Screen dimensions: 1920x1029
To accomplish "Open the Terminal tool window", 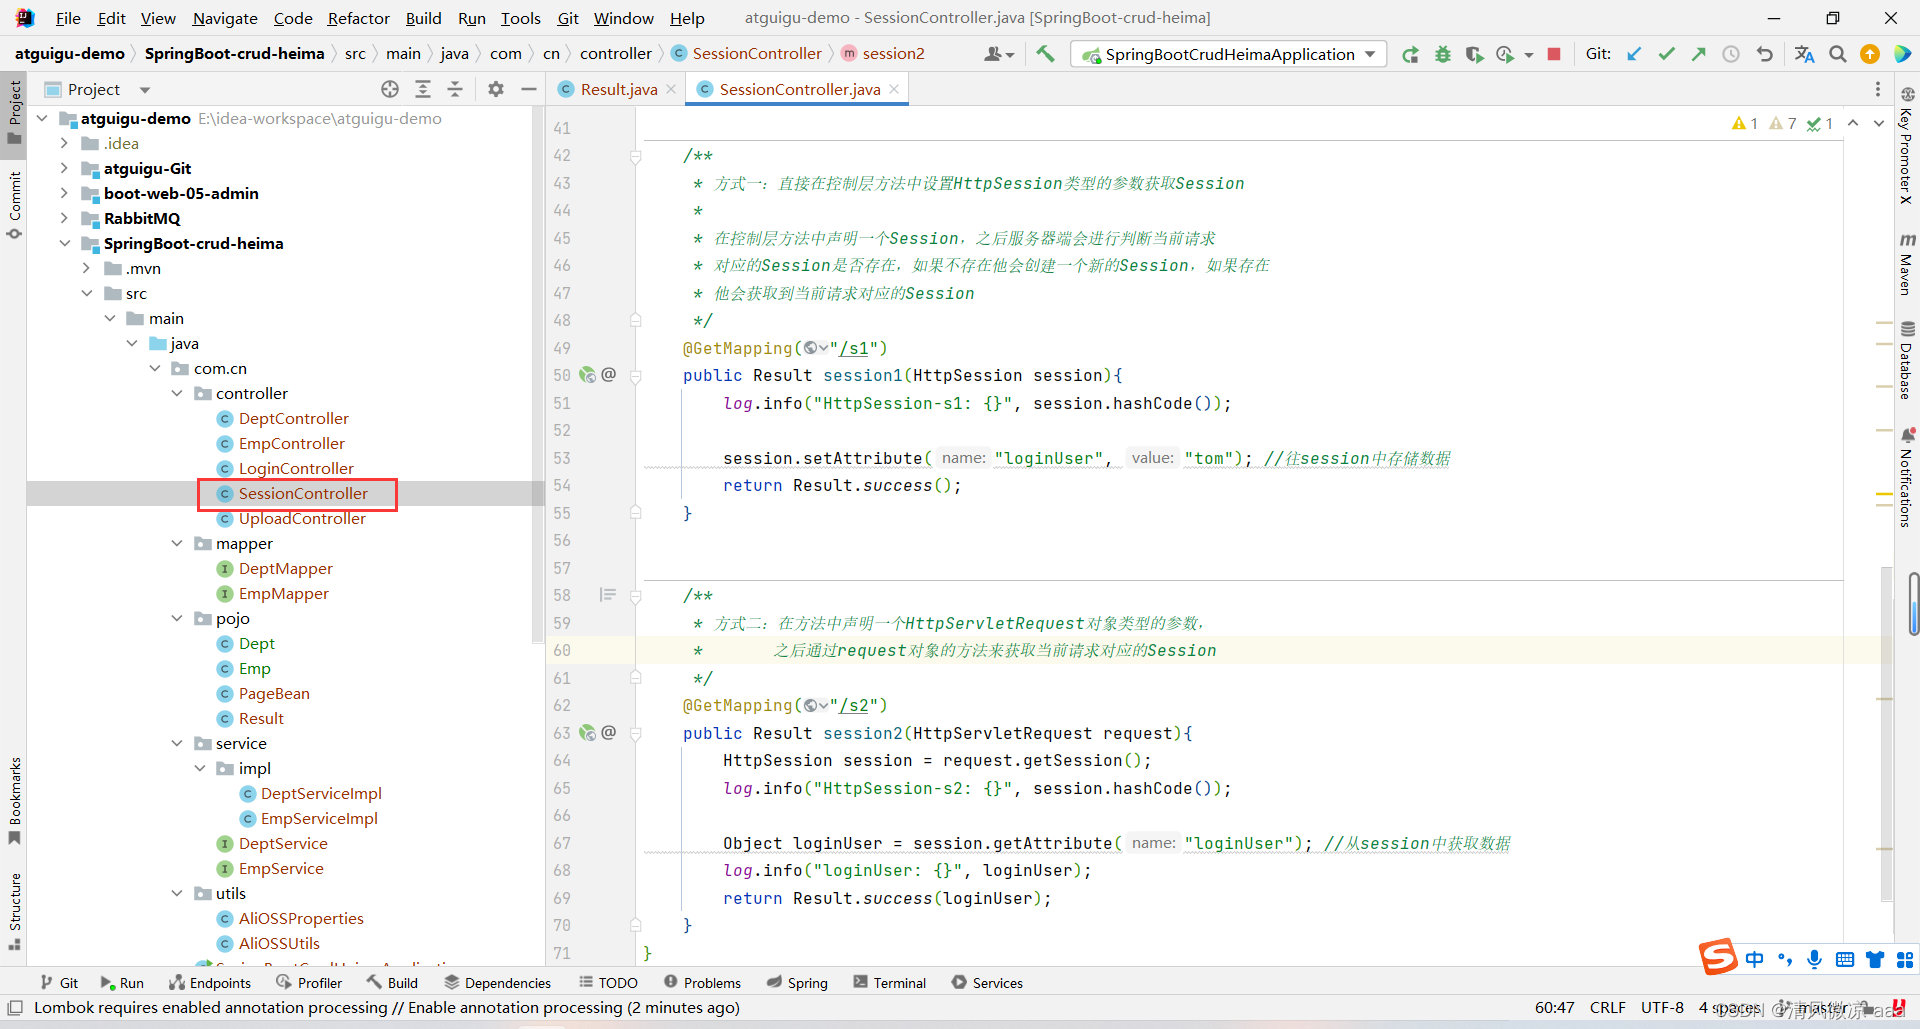I will tap(890, 983).
